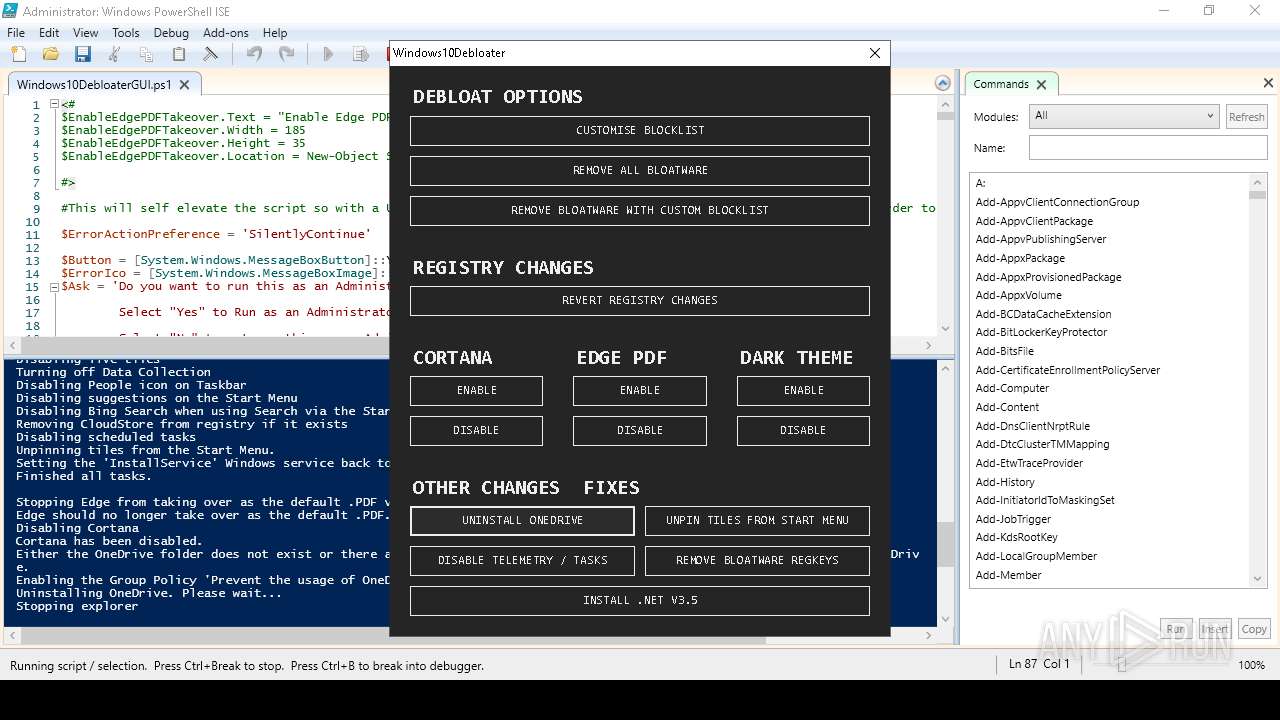Click the Refresh button in Commands
This screenshot has width=1280, height=720.
click(x=1246, y=117)
